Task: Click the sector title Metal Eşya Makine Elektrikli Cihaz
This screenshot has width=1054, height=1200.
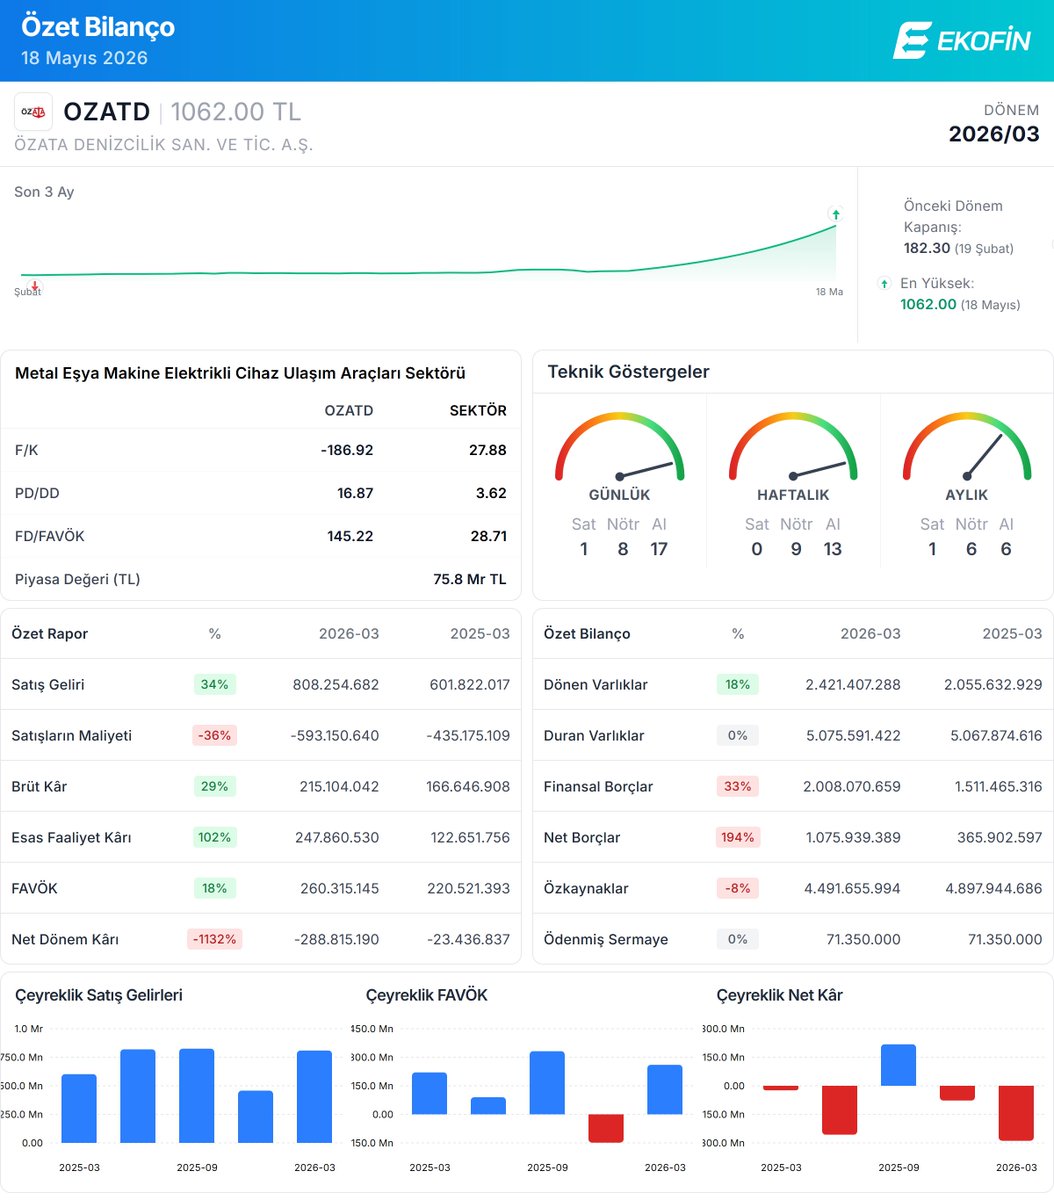Action: point(240,373)
